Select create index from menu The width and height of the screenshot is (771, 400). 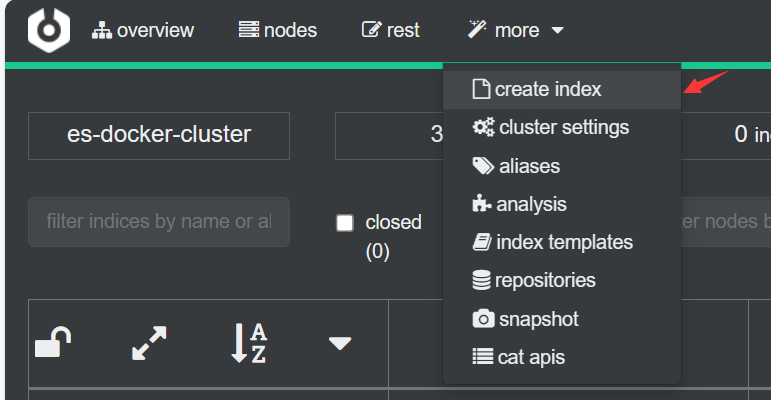pos(548,89)
